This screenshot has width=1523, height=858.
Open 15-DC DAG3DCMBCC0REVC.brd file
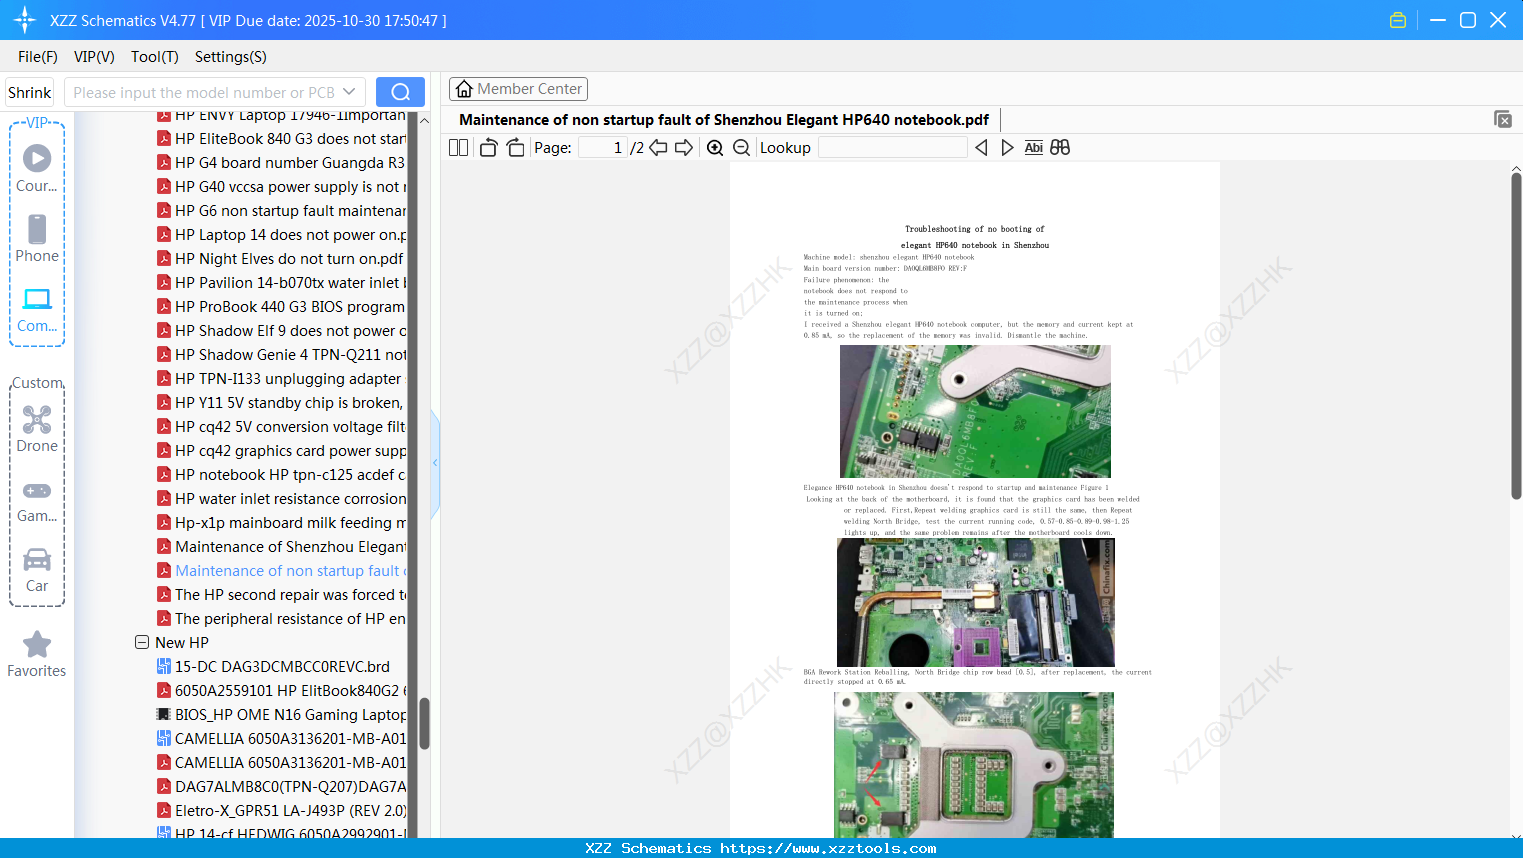(274, 667)
